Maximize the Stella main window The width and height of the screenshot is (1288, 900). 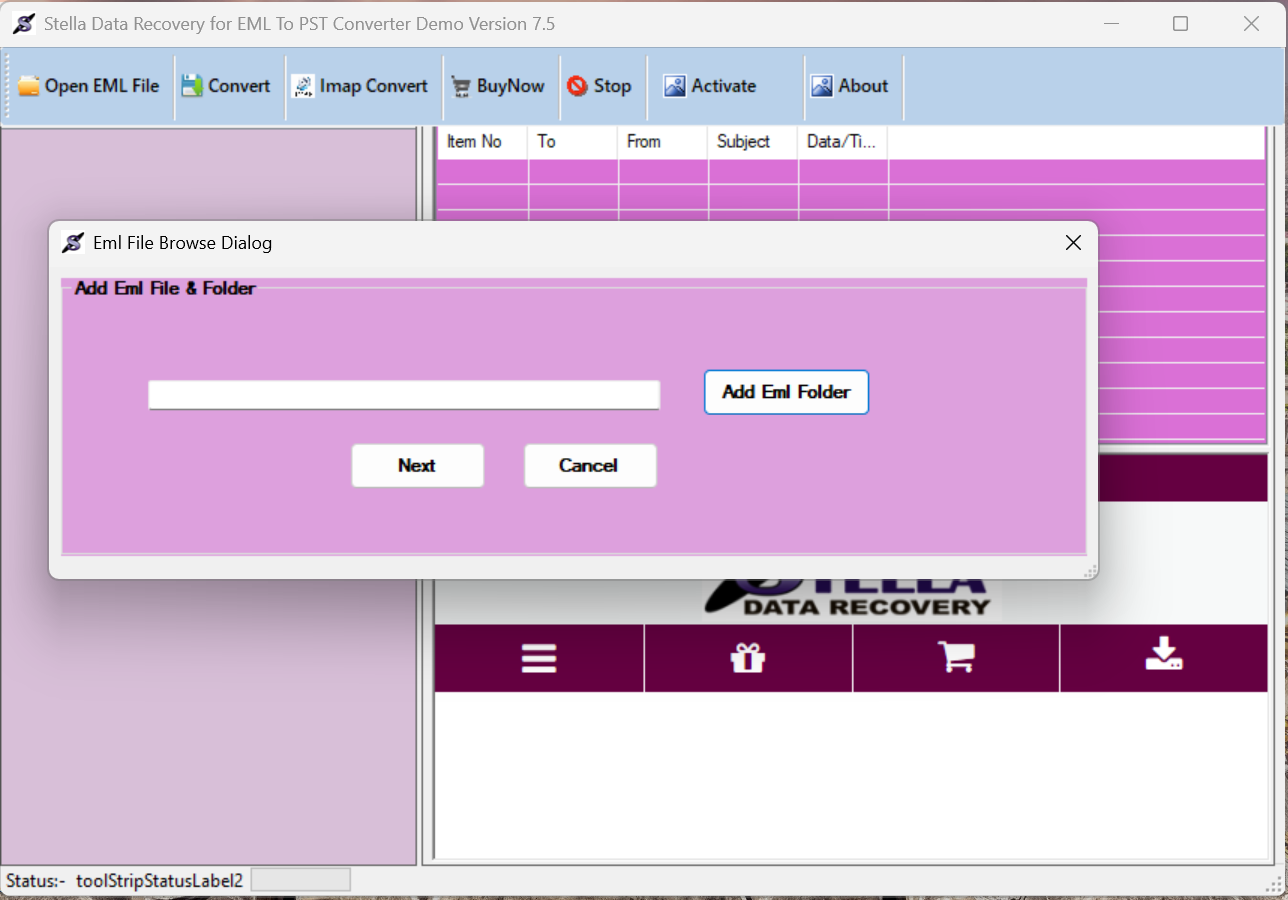1180,24
